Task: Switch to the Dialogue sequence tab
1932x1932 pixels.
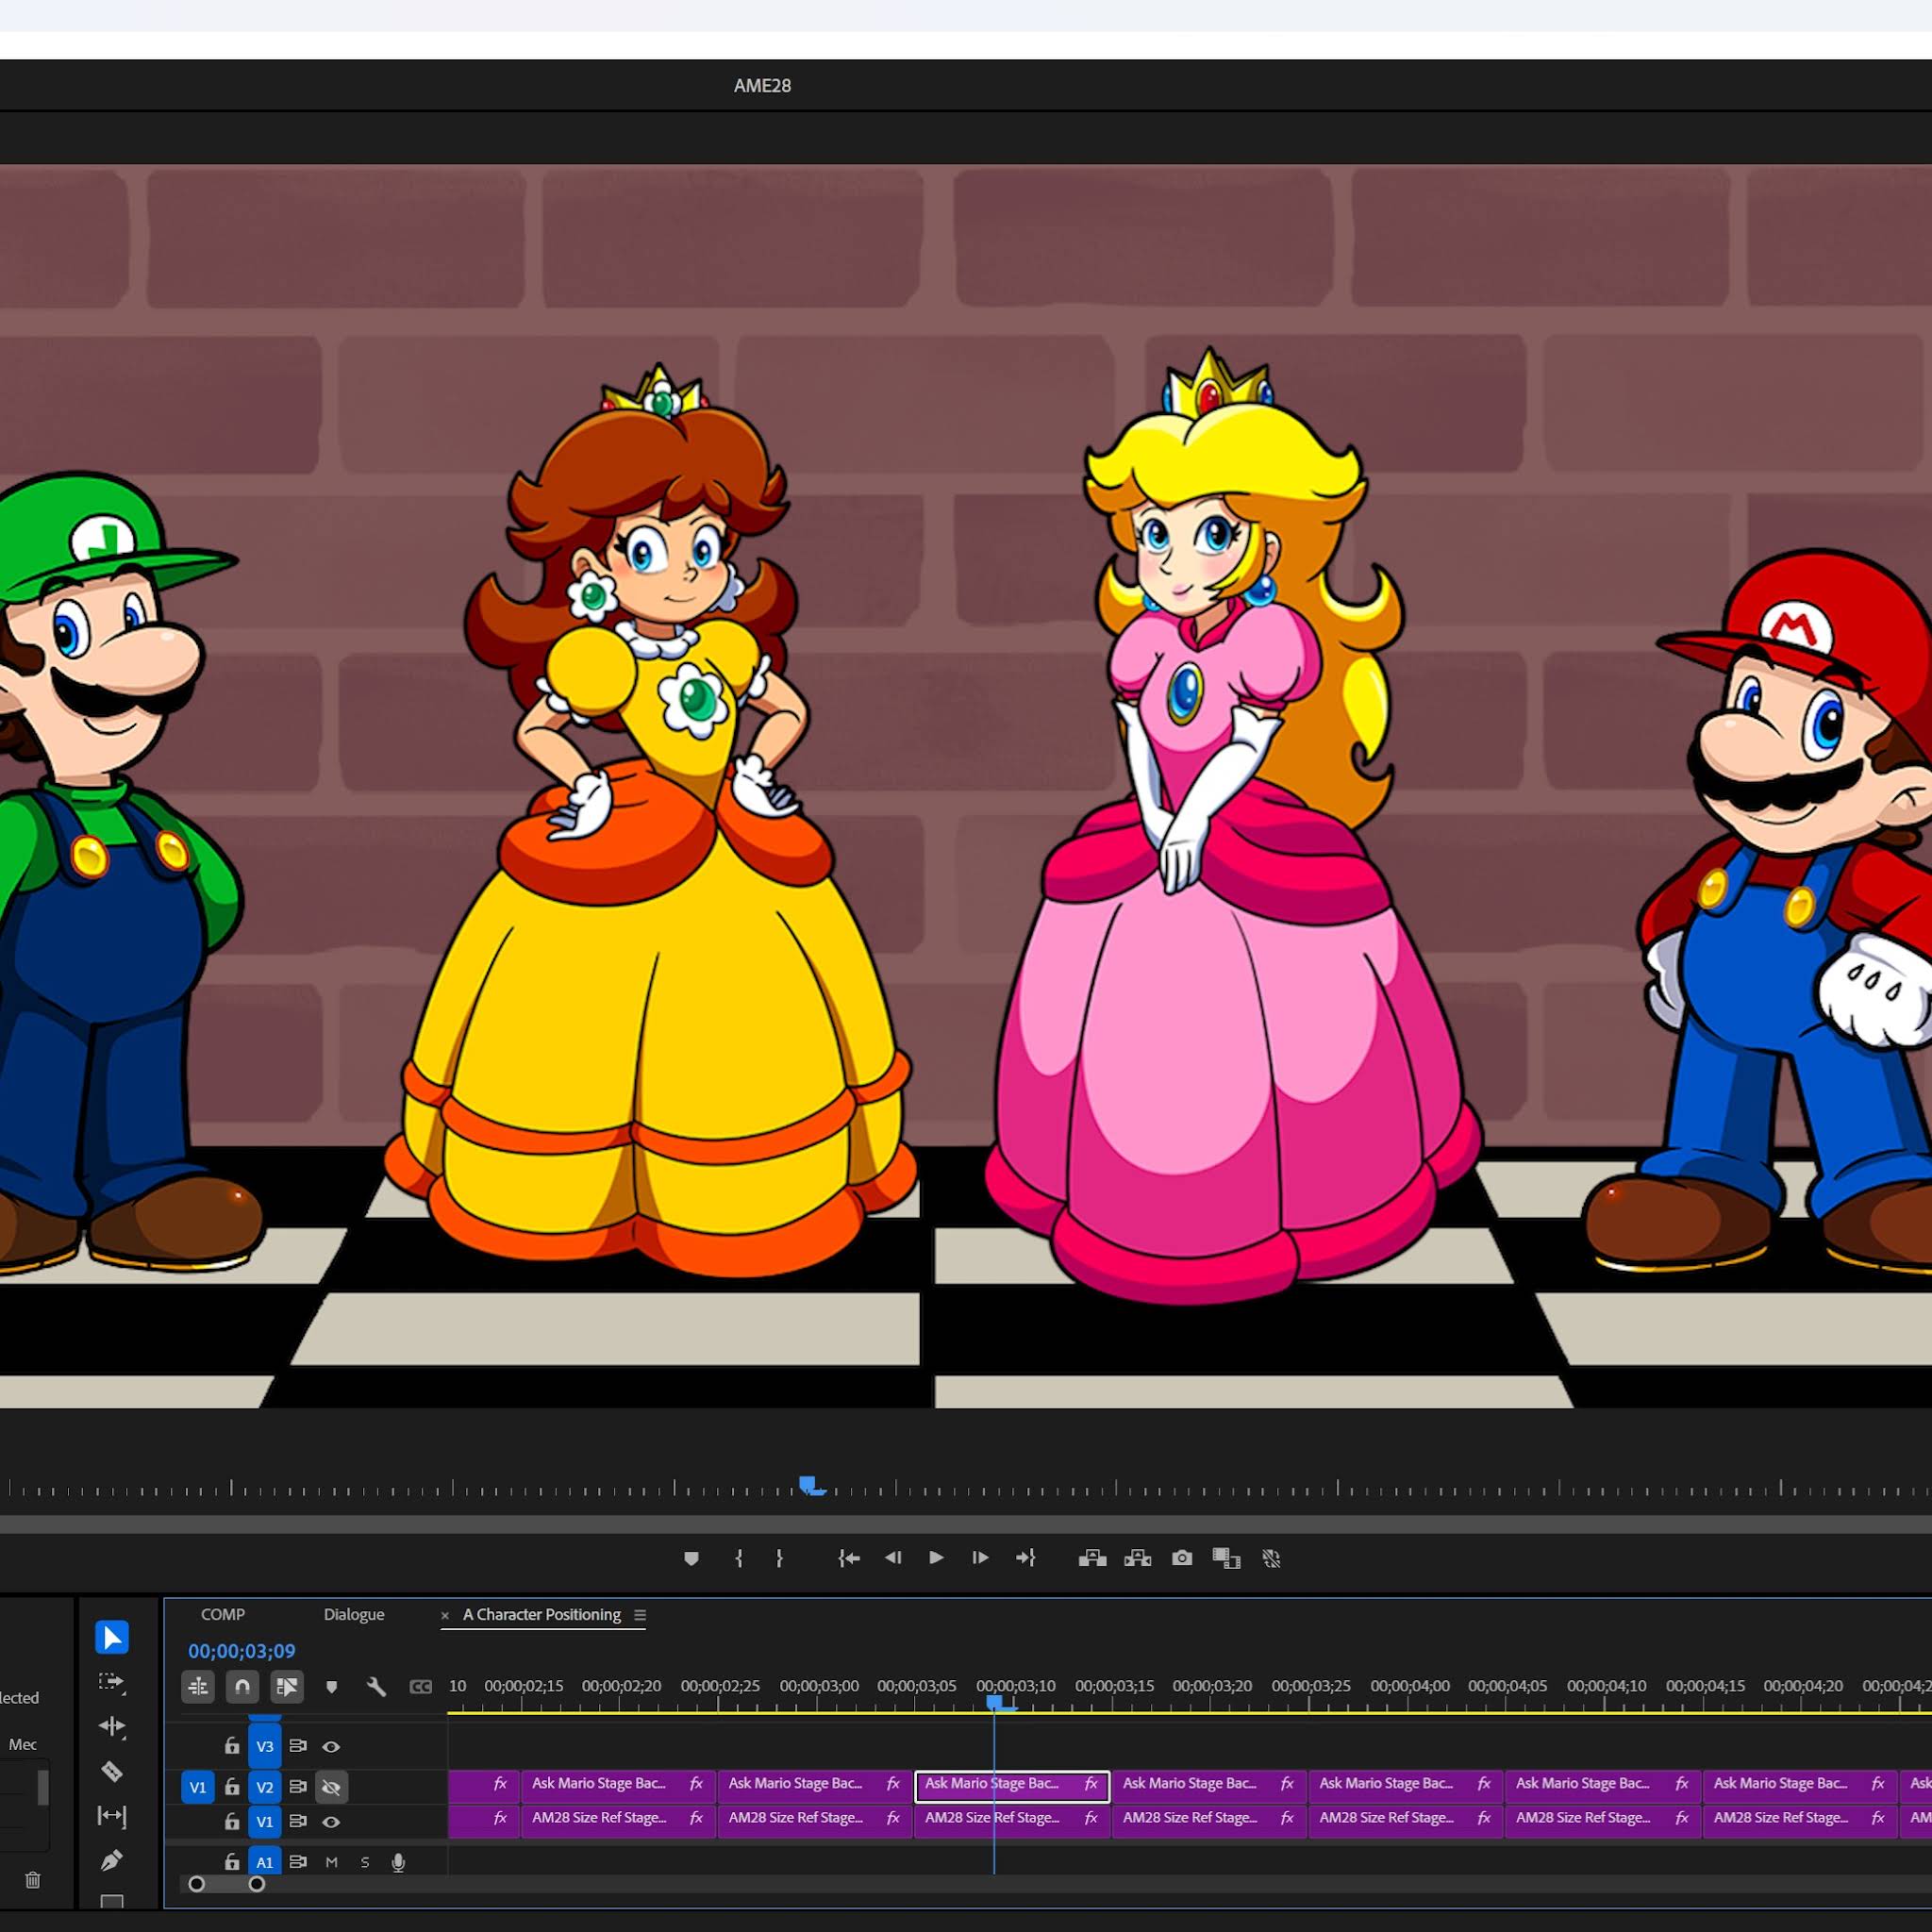Action: [354, 1615]
